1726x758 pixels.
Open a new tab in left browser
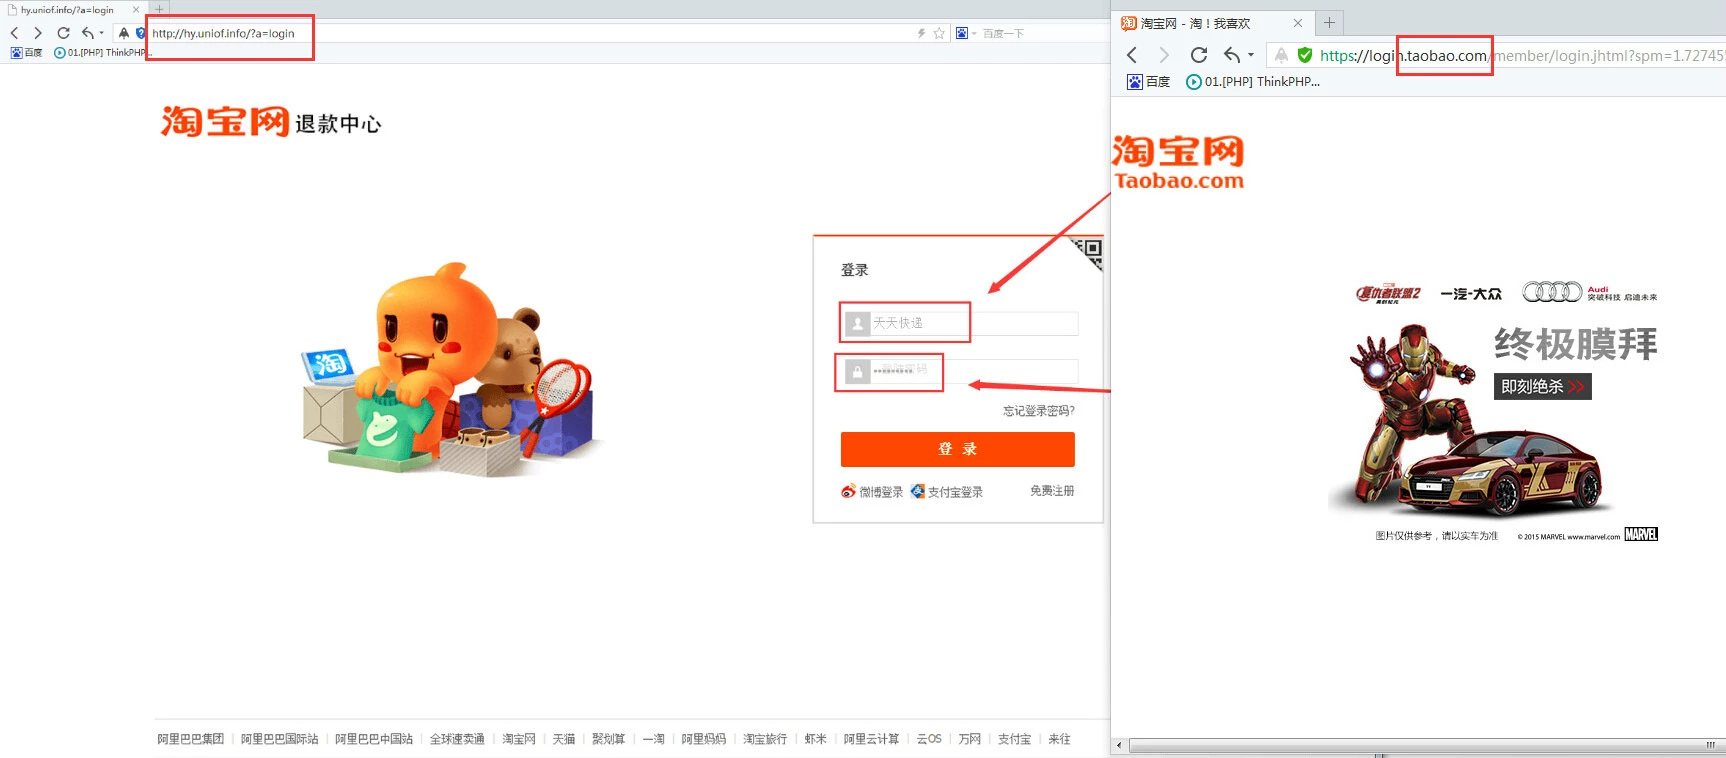click(x=159, y=9)
